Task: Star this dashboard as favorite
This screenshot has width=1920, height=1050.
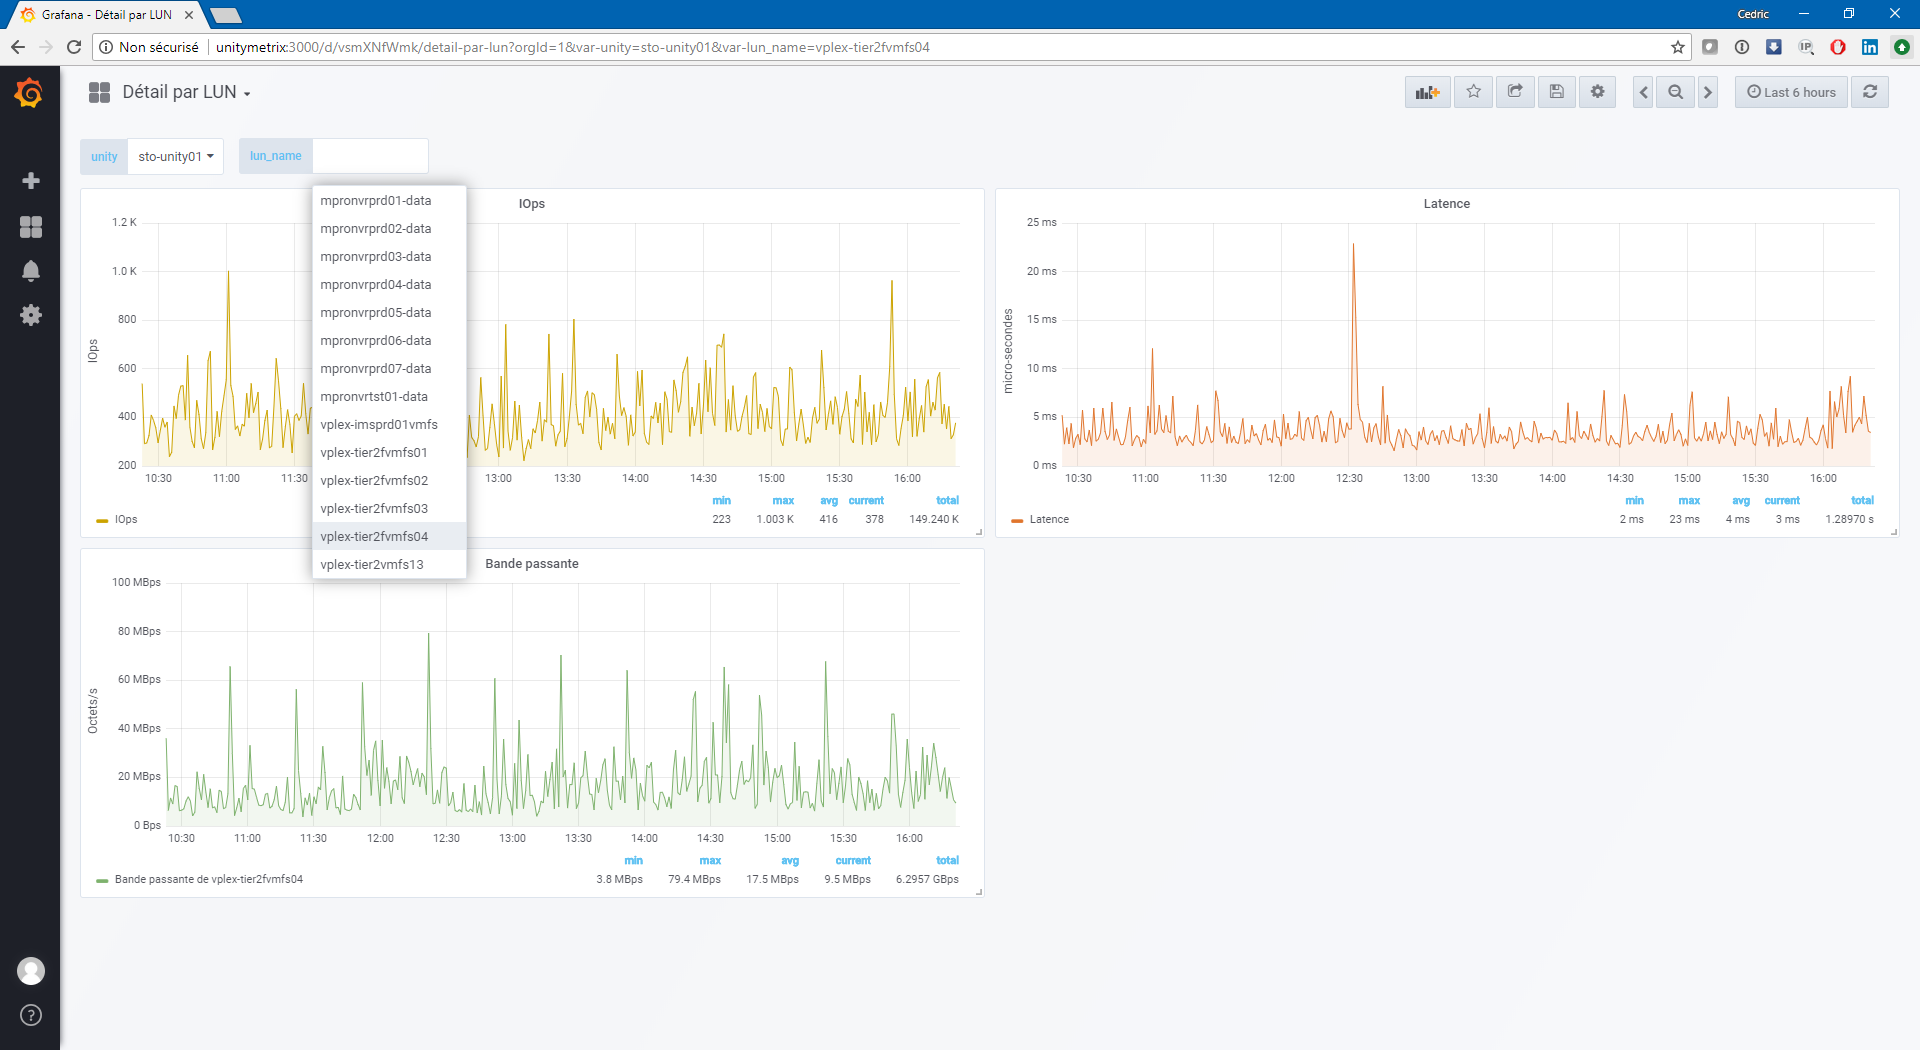Action: pyautogui.click(x=1473, y=92)
